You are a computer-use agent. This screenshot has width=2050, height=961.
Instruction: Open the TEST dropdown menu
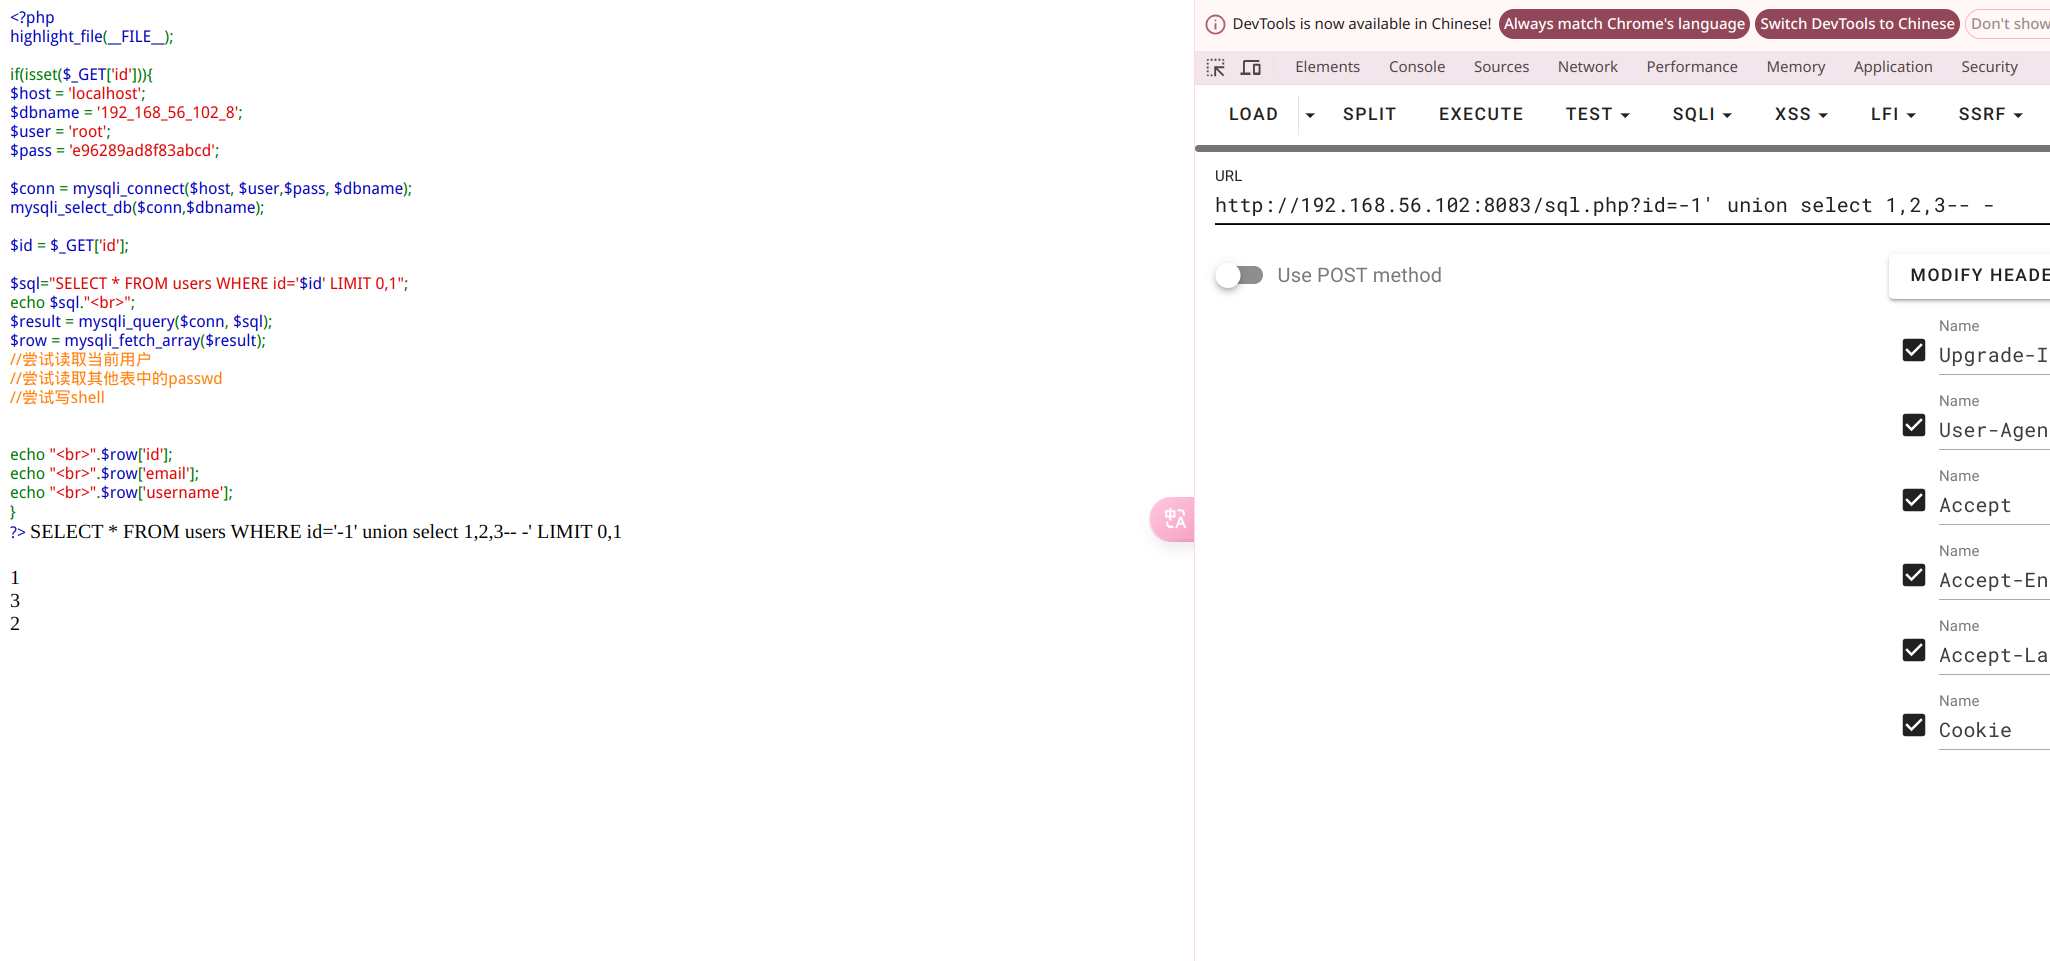pyautogui.click(x=1597, y=114)
